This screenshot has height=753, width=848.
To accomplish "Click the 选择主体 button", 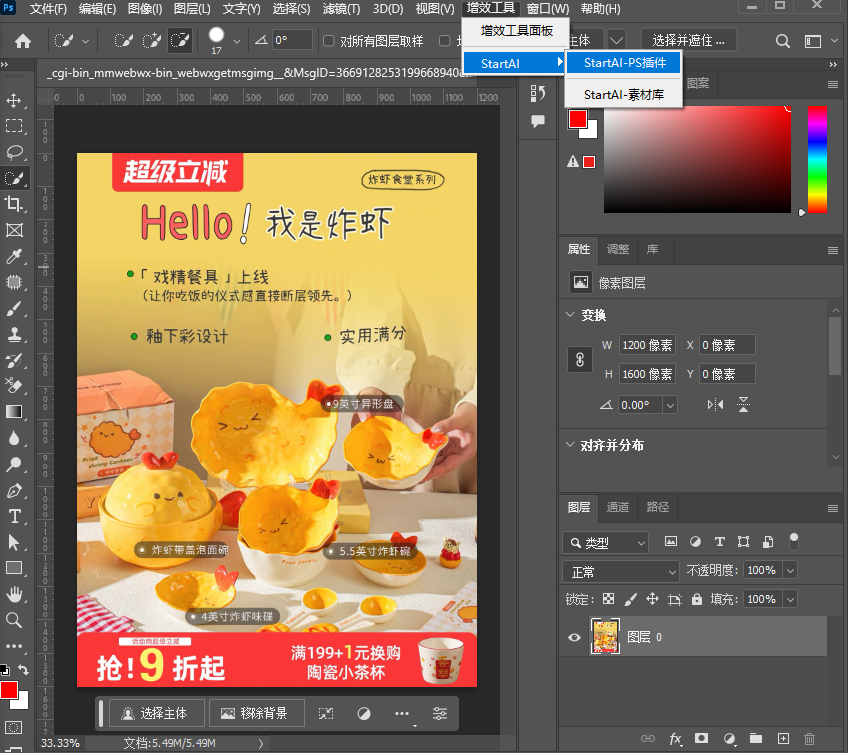I will coord(157,714).
